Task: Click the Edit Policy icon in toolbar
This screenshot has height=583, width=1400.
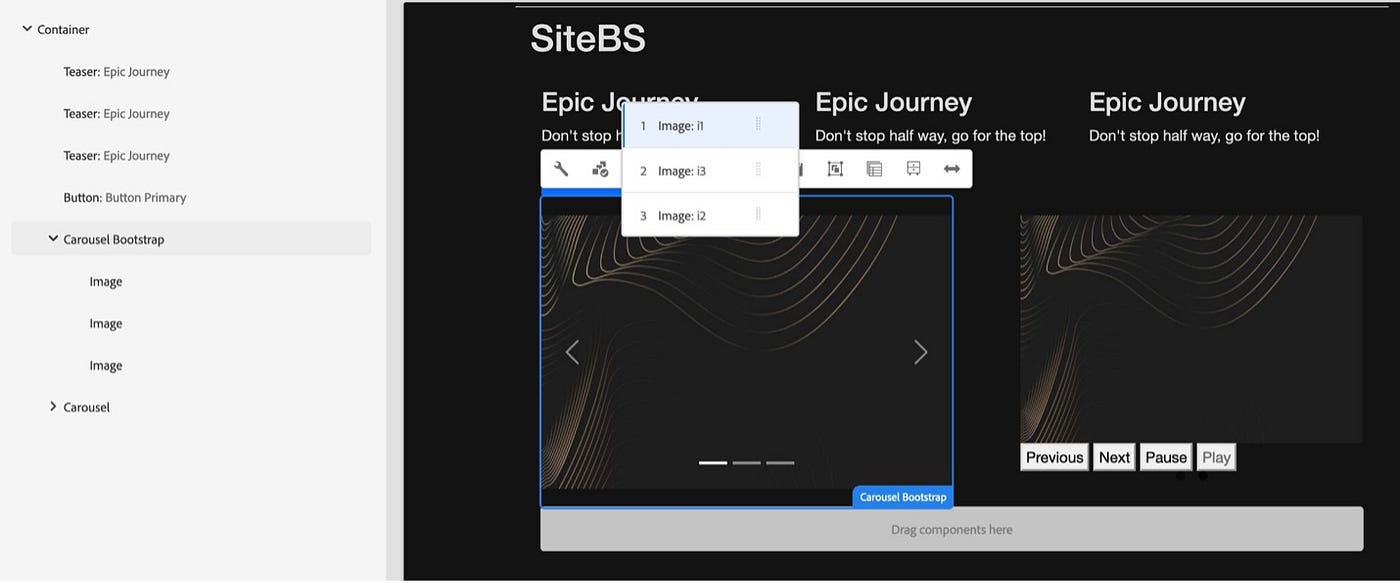Action: point(600,169)
